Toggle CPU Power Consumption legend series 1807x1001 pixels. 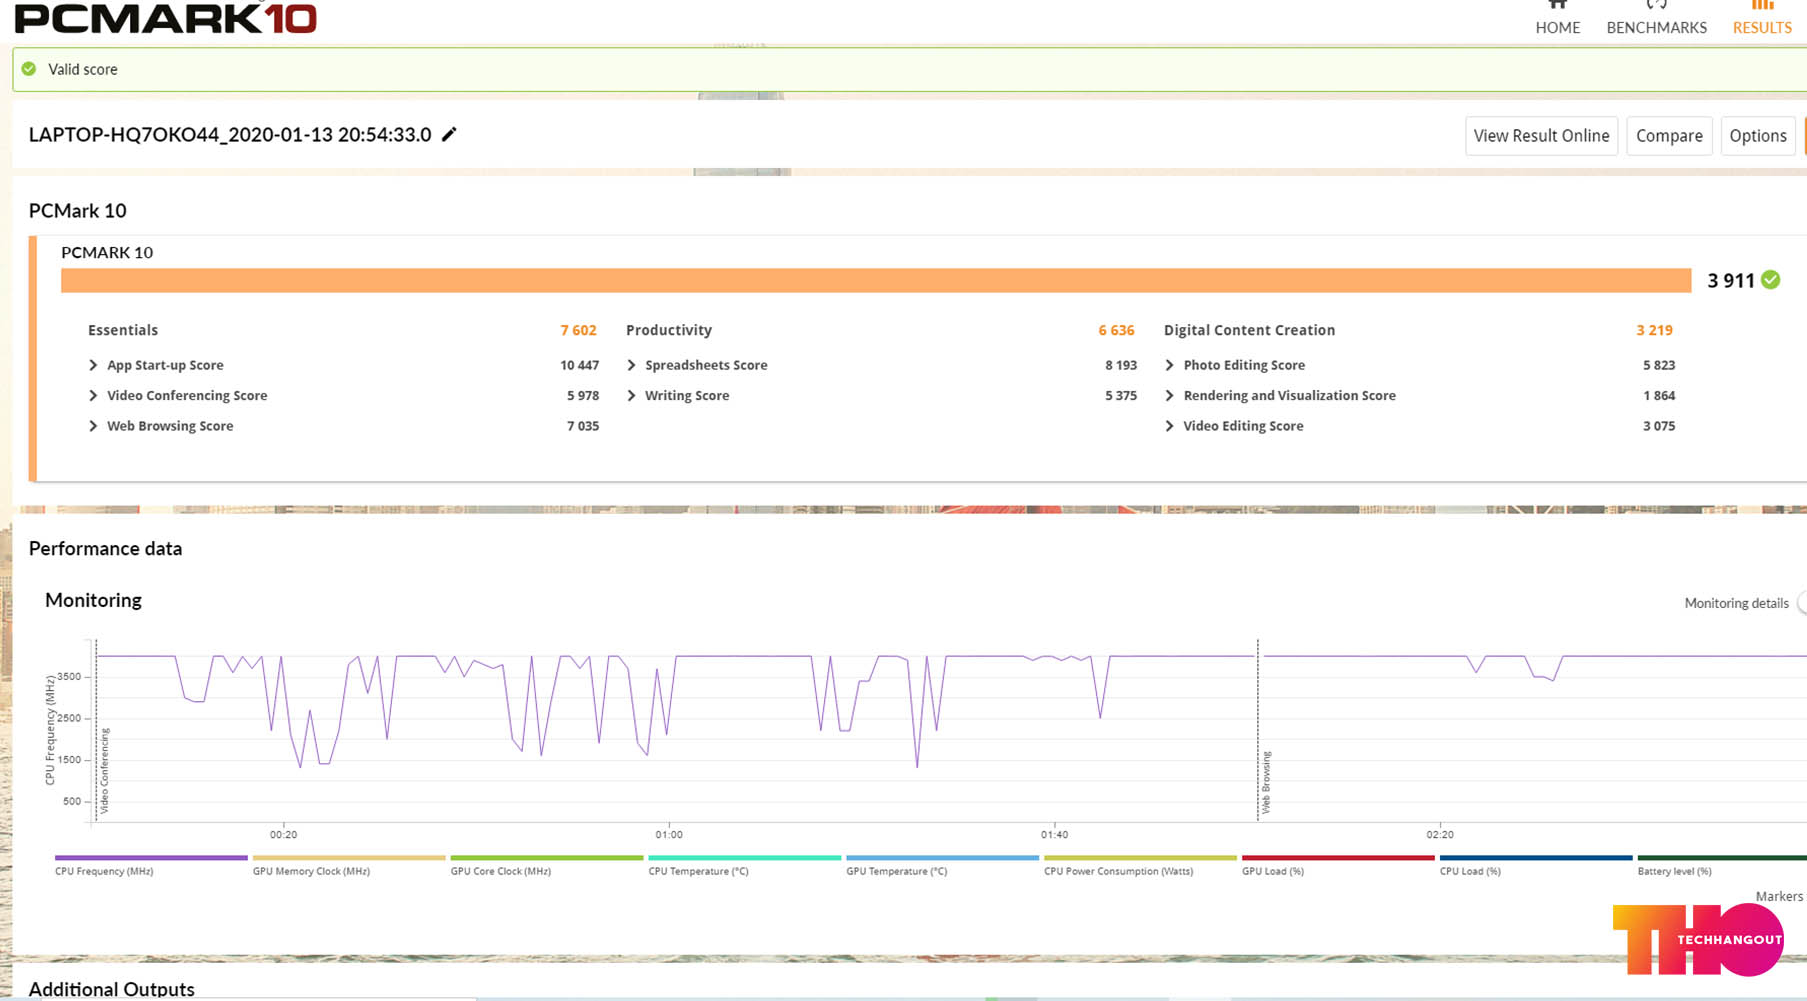point(1141,865)
